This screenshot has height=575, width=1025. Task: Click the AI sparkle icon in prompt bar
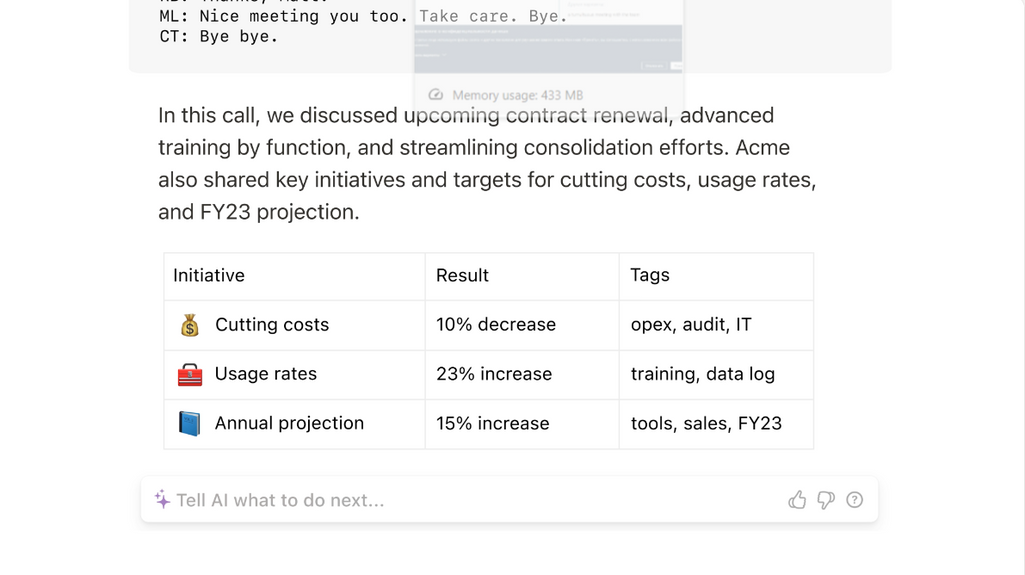pos(162,500)
